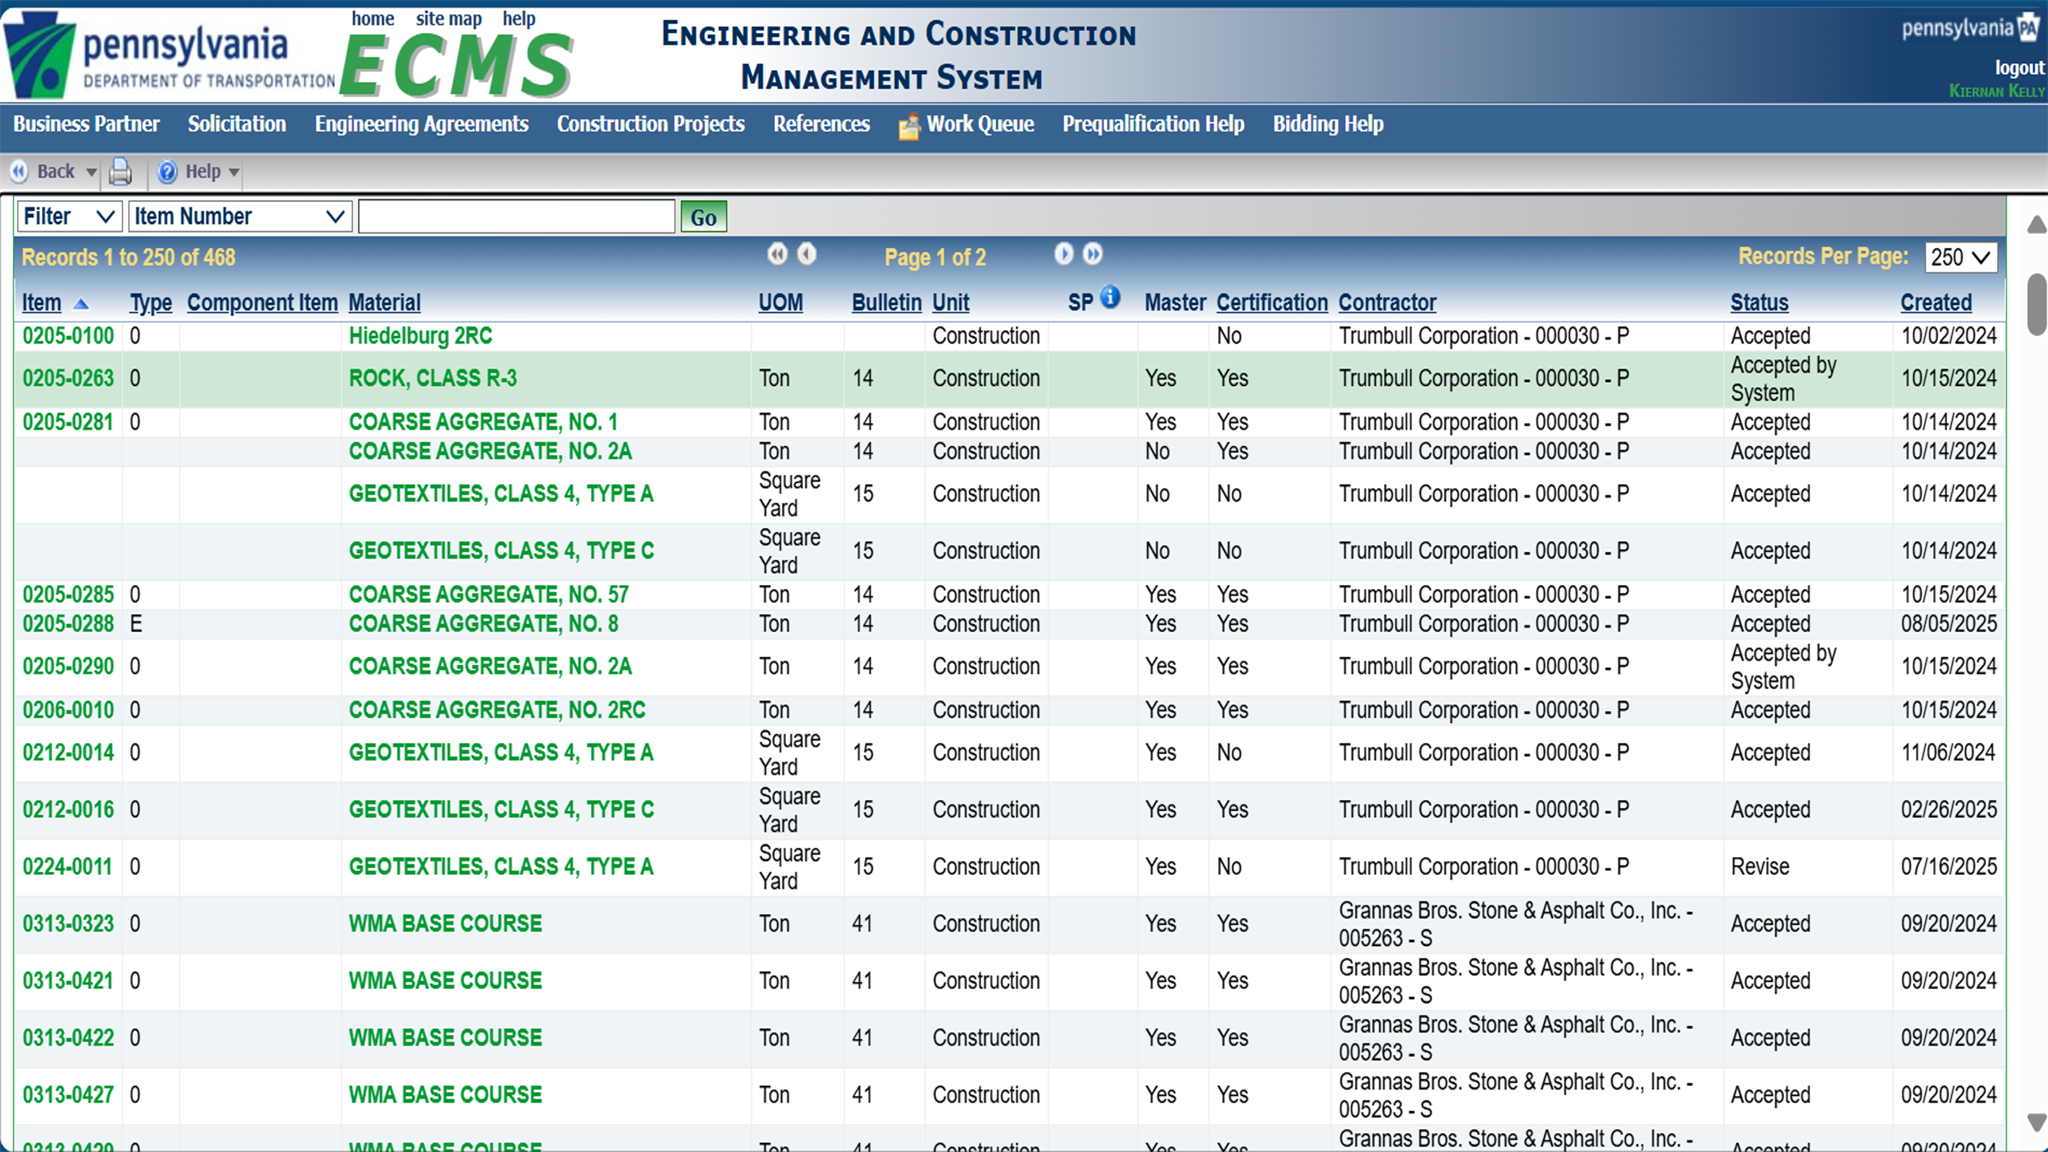Go to the next page of records
The image size is (2048, 1152).
point(1064,254)
